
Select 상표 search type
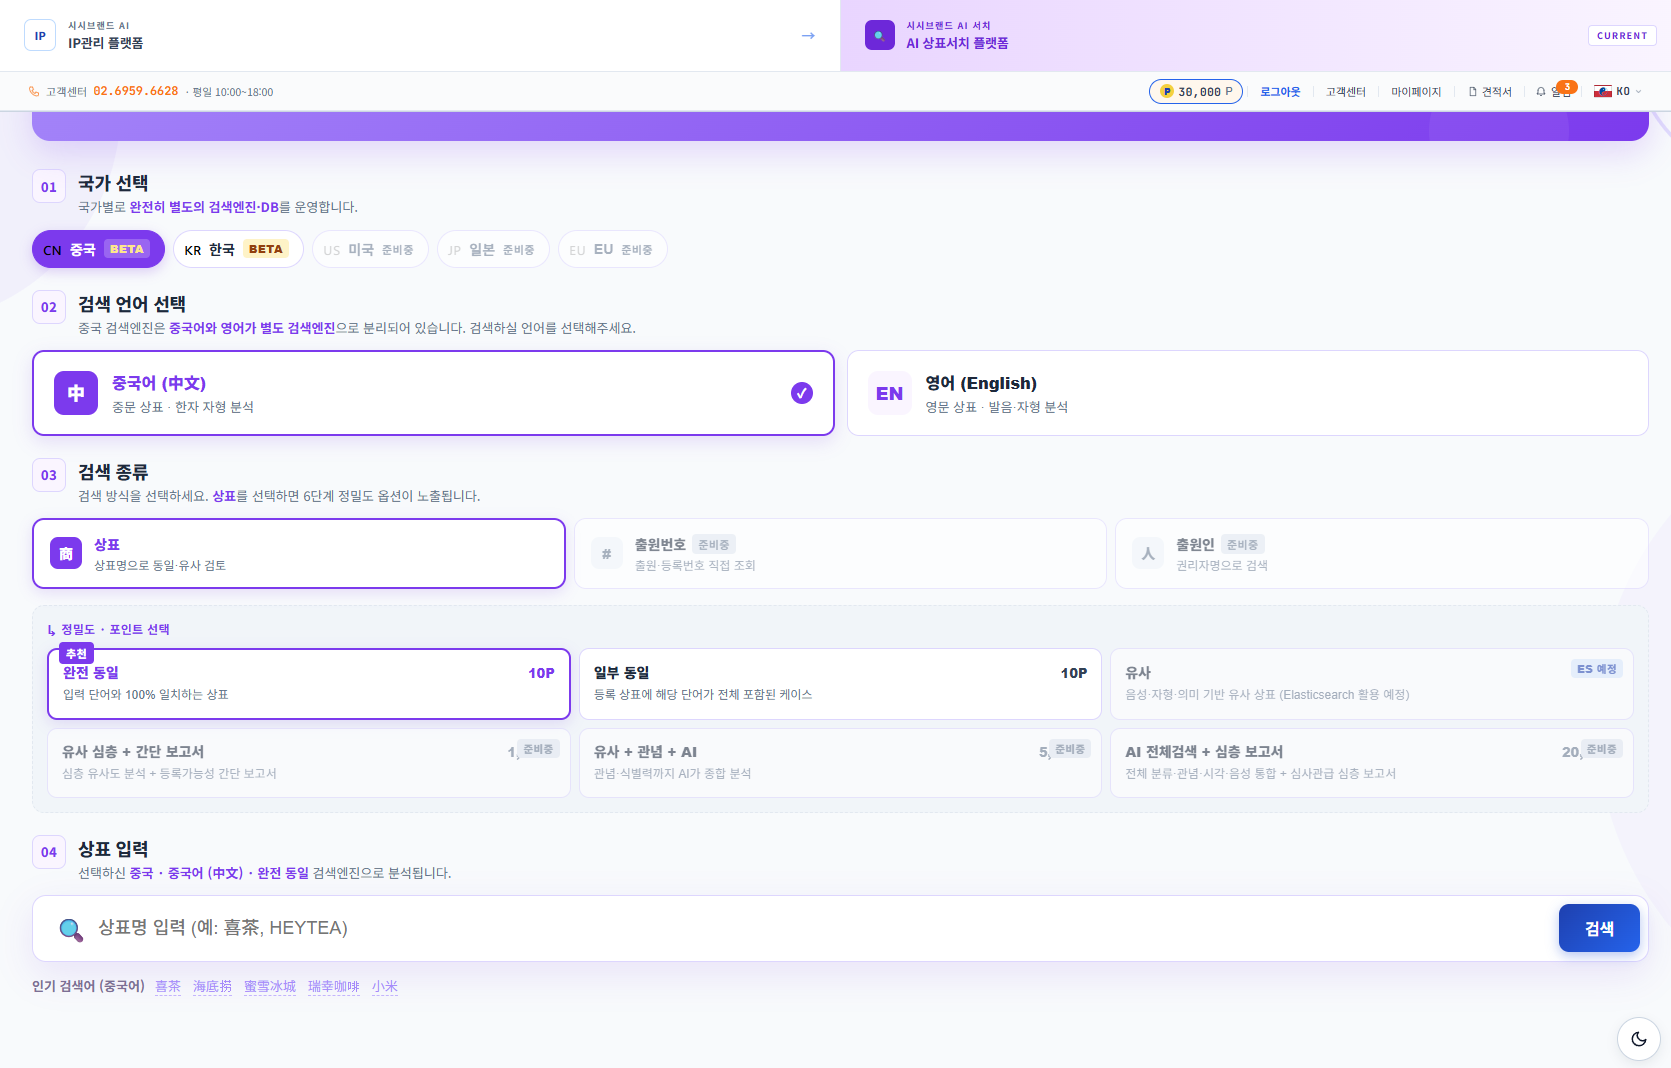(299, 554)
